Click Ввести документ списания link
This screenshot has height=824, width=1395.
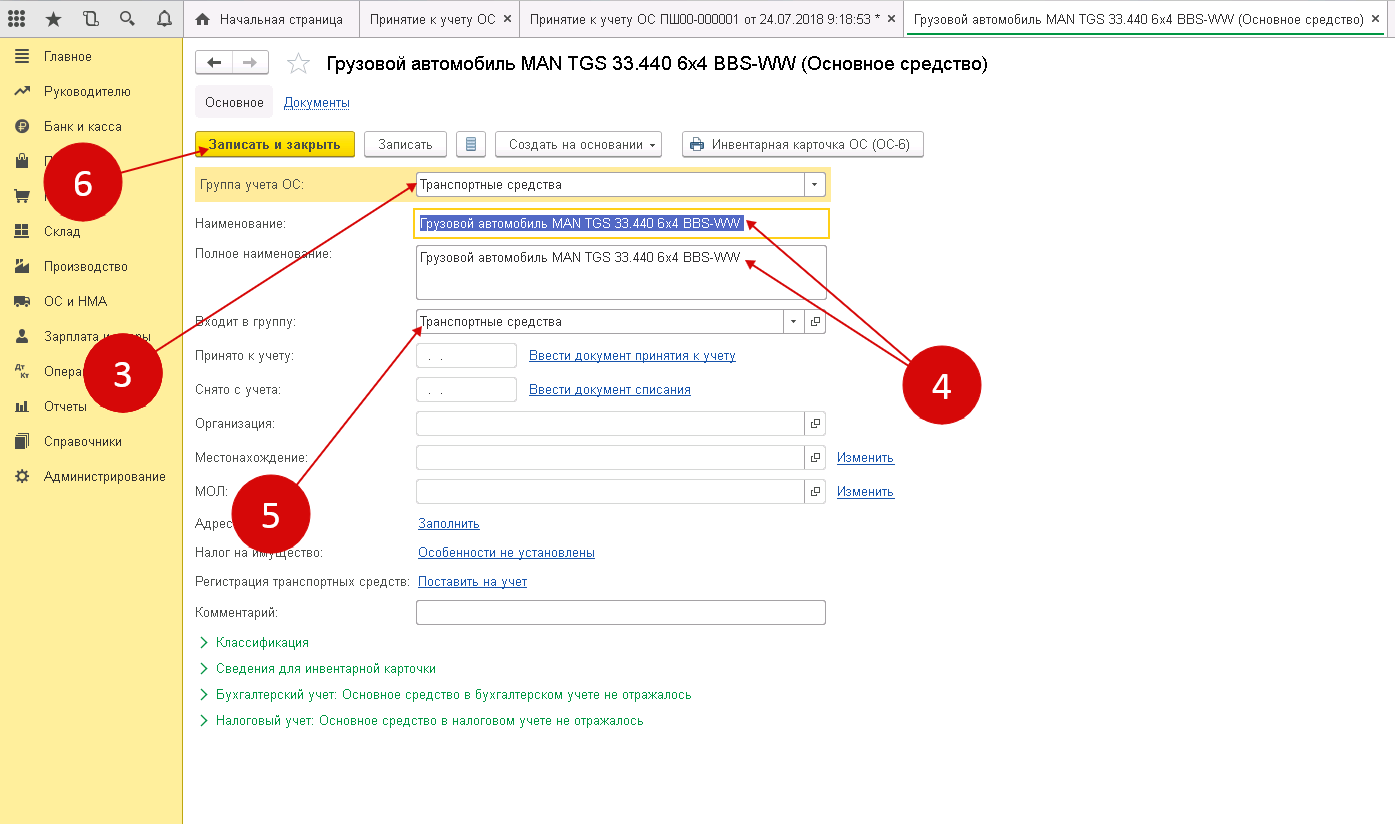coord(610,390)
